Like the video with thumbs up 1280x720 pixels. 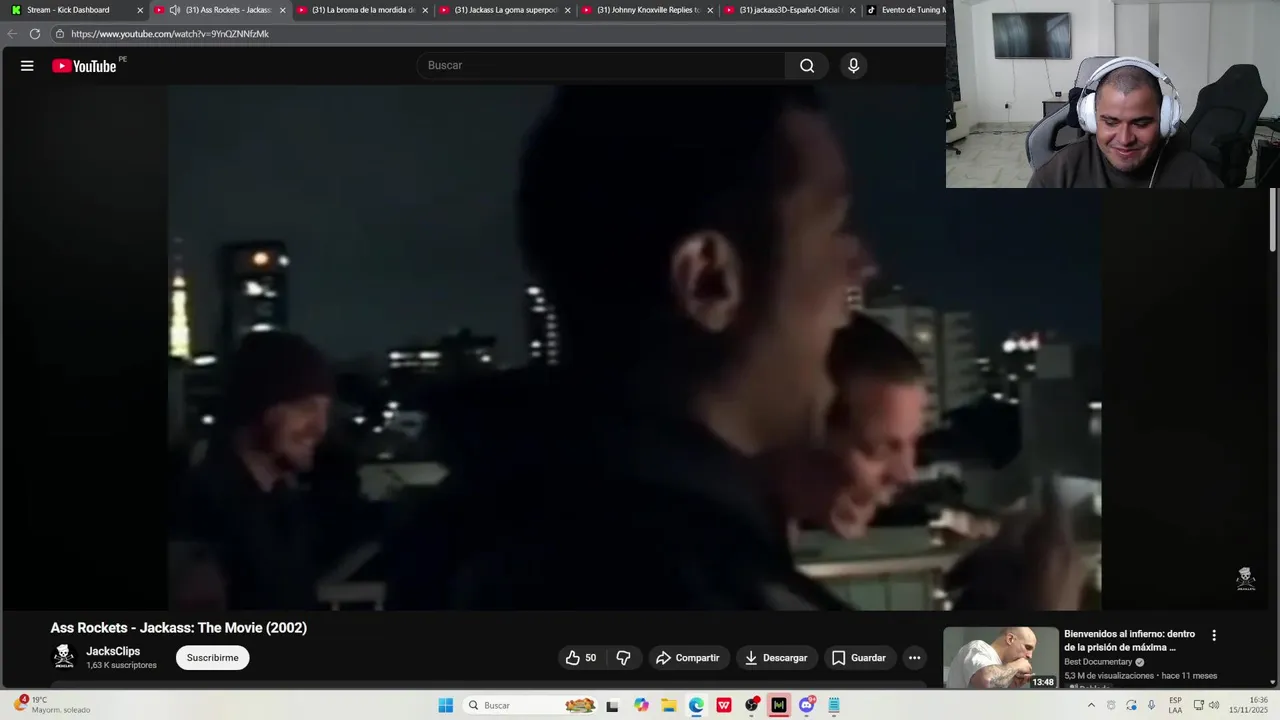581,658
